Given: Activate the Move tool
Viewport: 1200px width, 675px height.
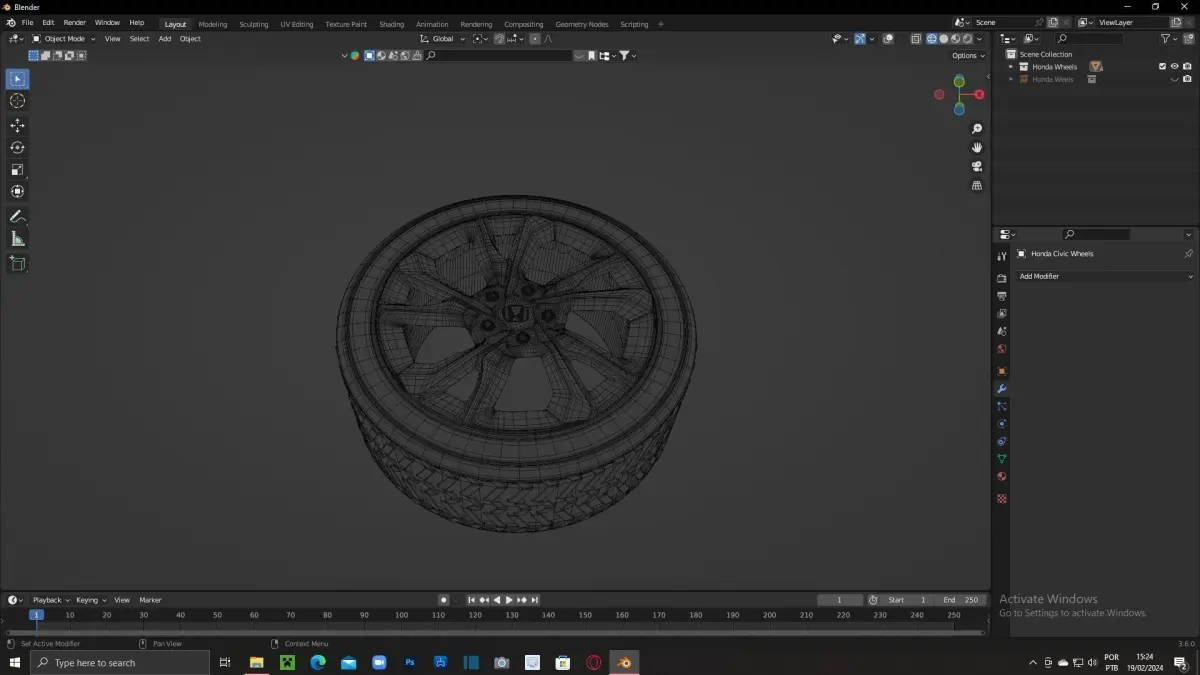Looking at the screenshot, I should click(x=17, y=125).
